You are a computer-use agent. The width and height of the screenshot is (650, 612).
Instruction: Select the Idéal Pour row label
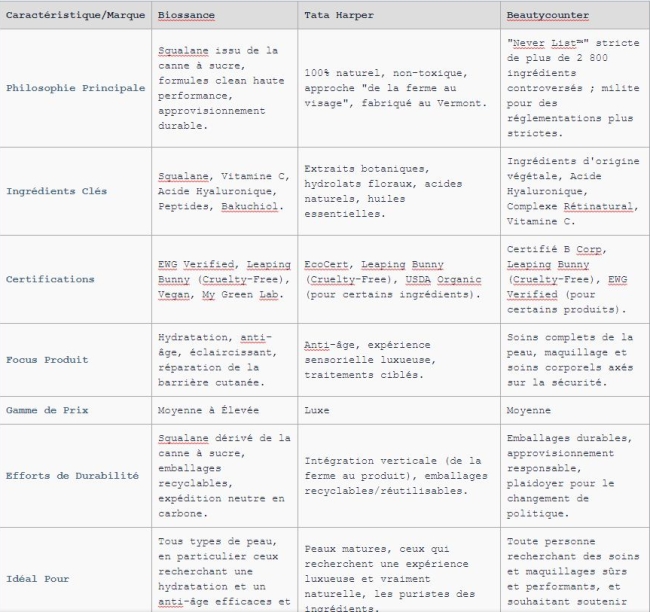coord(37,579)
